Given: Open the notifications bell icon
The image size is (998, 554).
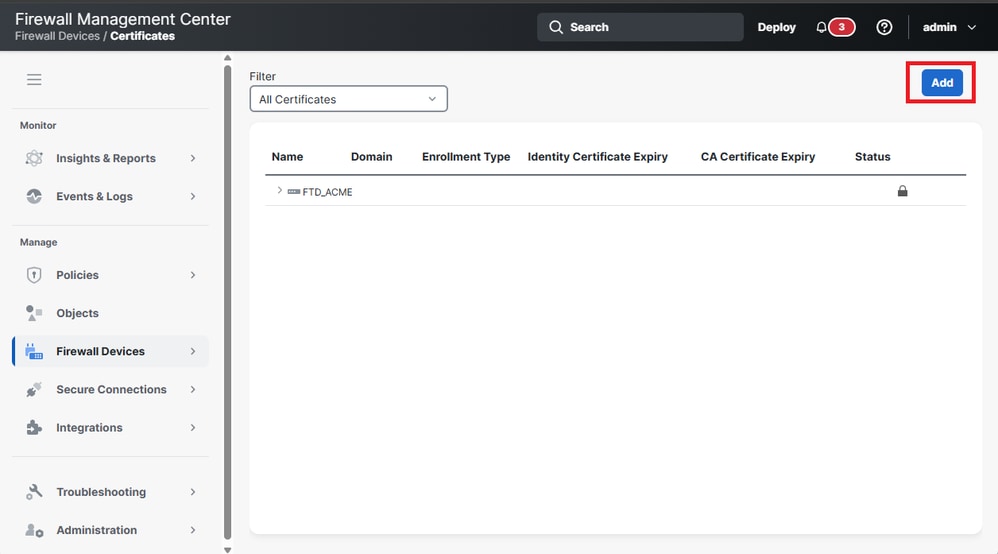Looking at the screenshot, I should 821,27.
